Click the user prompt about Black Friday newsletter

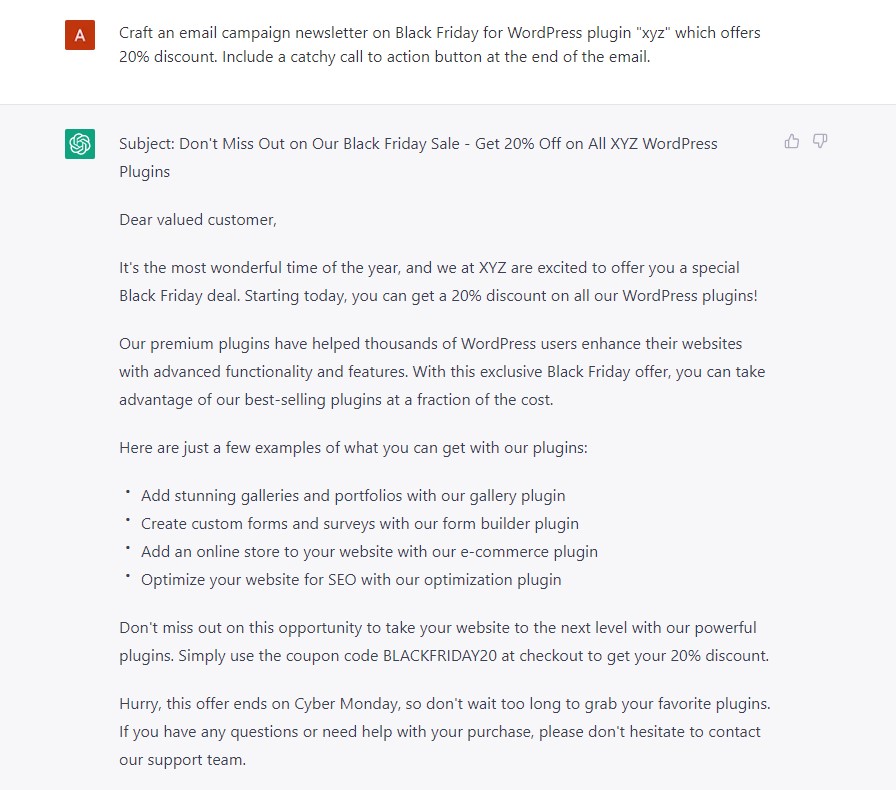[x=439, y=45]
